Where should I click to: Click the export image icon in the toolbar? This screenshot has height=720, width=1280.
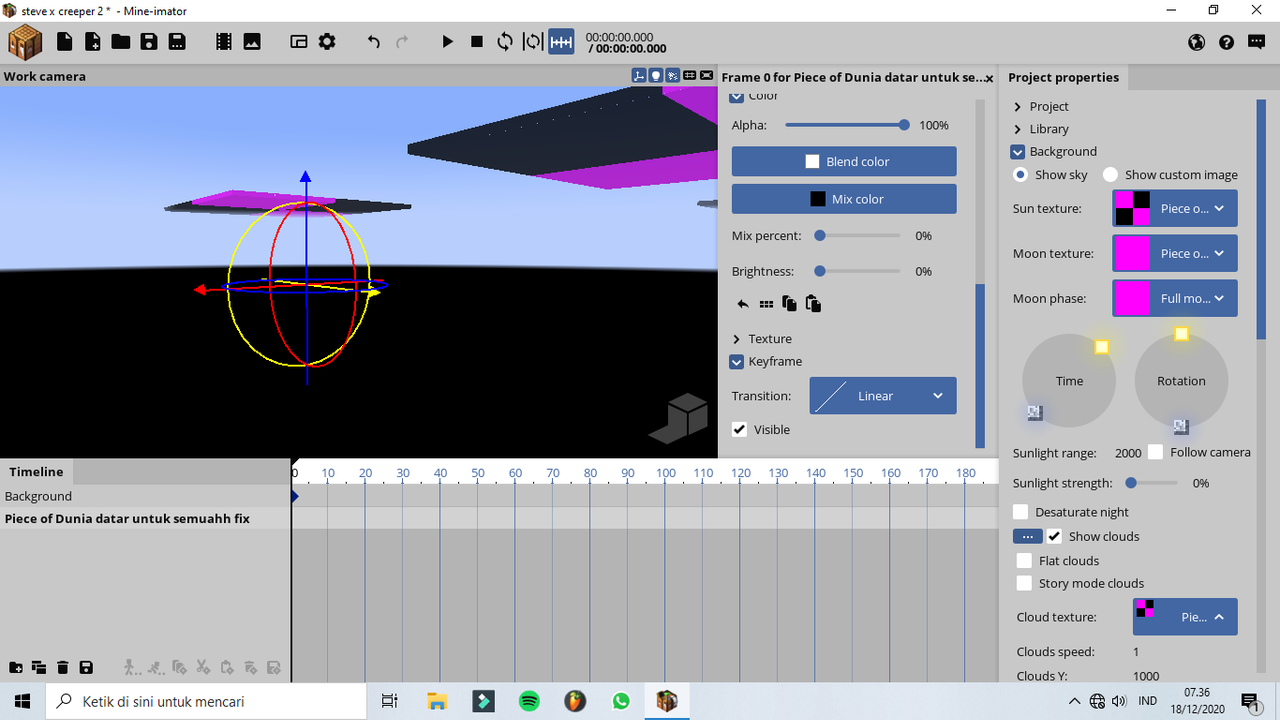click(x=251, y=42)
